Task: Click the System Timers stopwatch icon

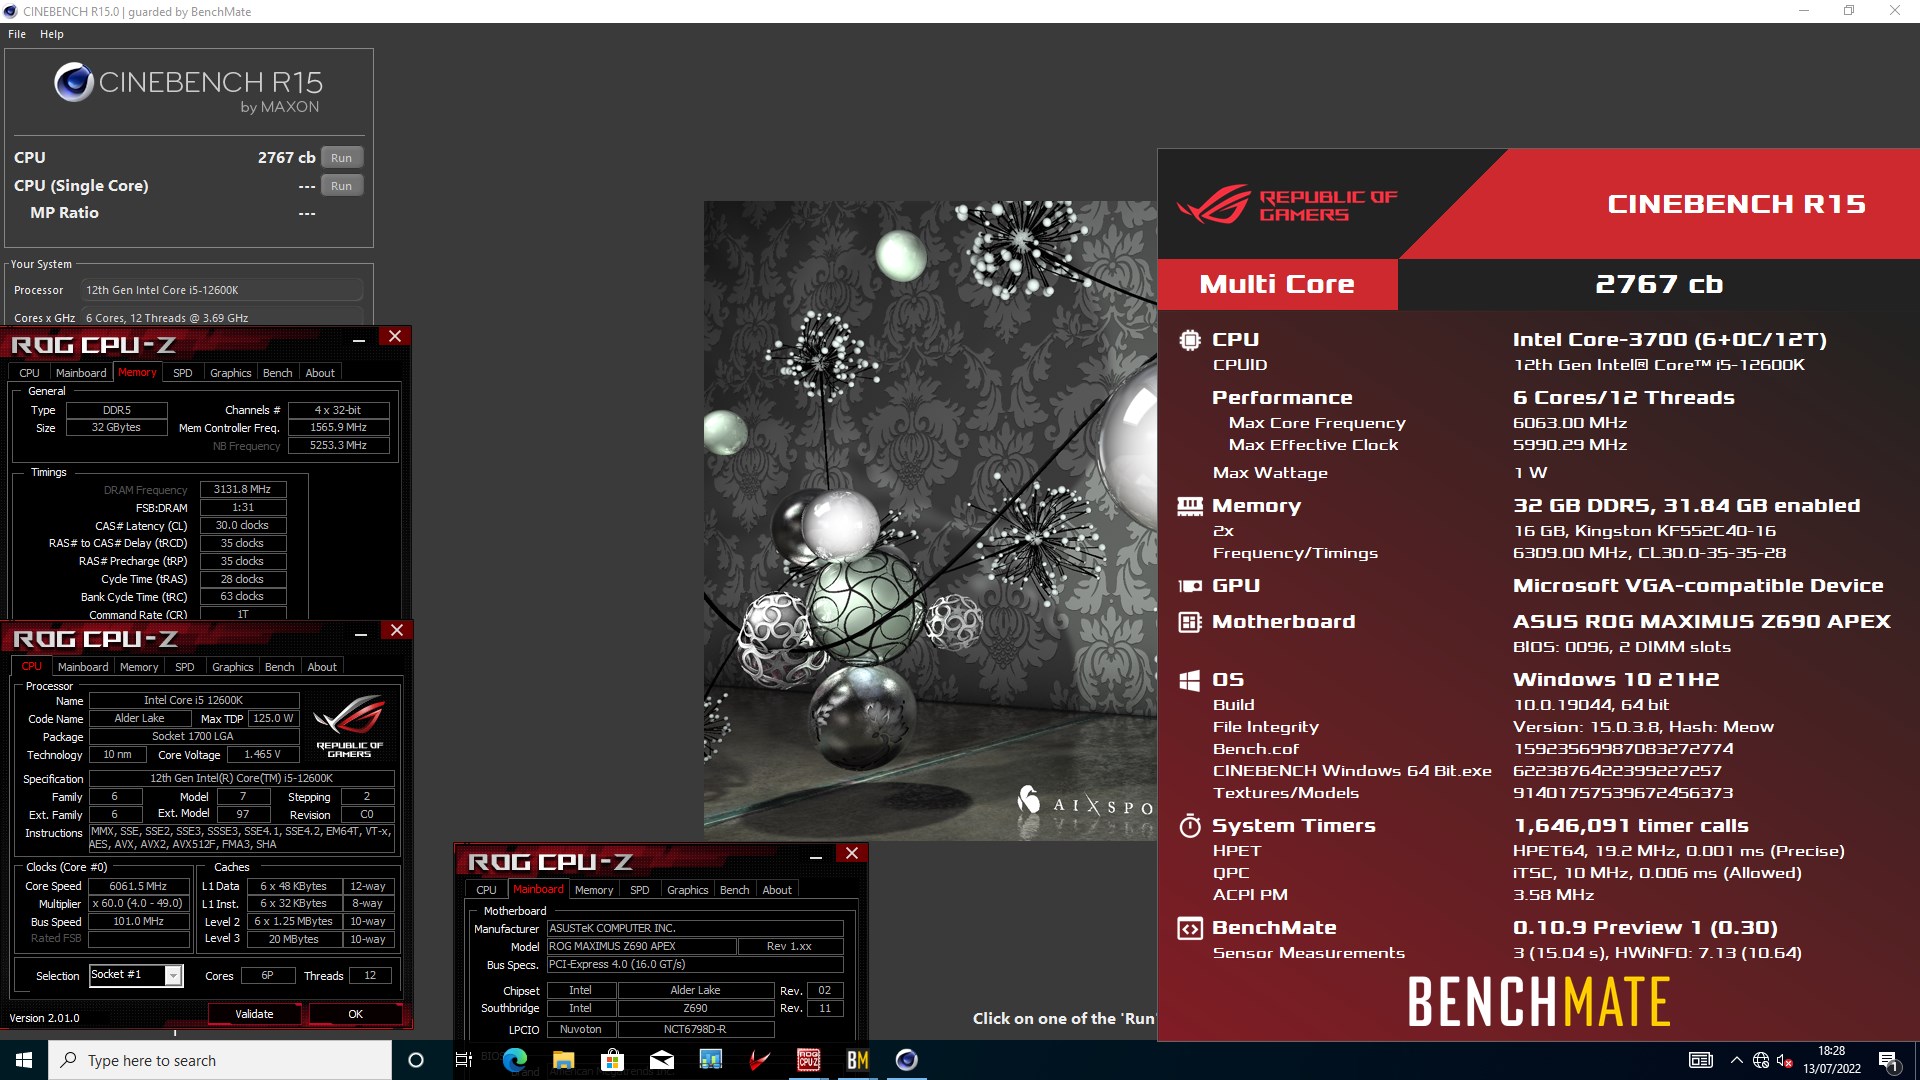Action: point(1189,826)
